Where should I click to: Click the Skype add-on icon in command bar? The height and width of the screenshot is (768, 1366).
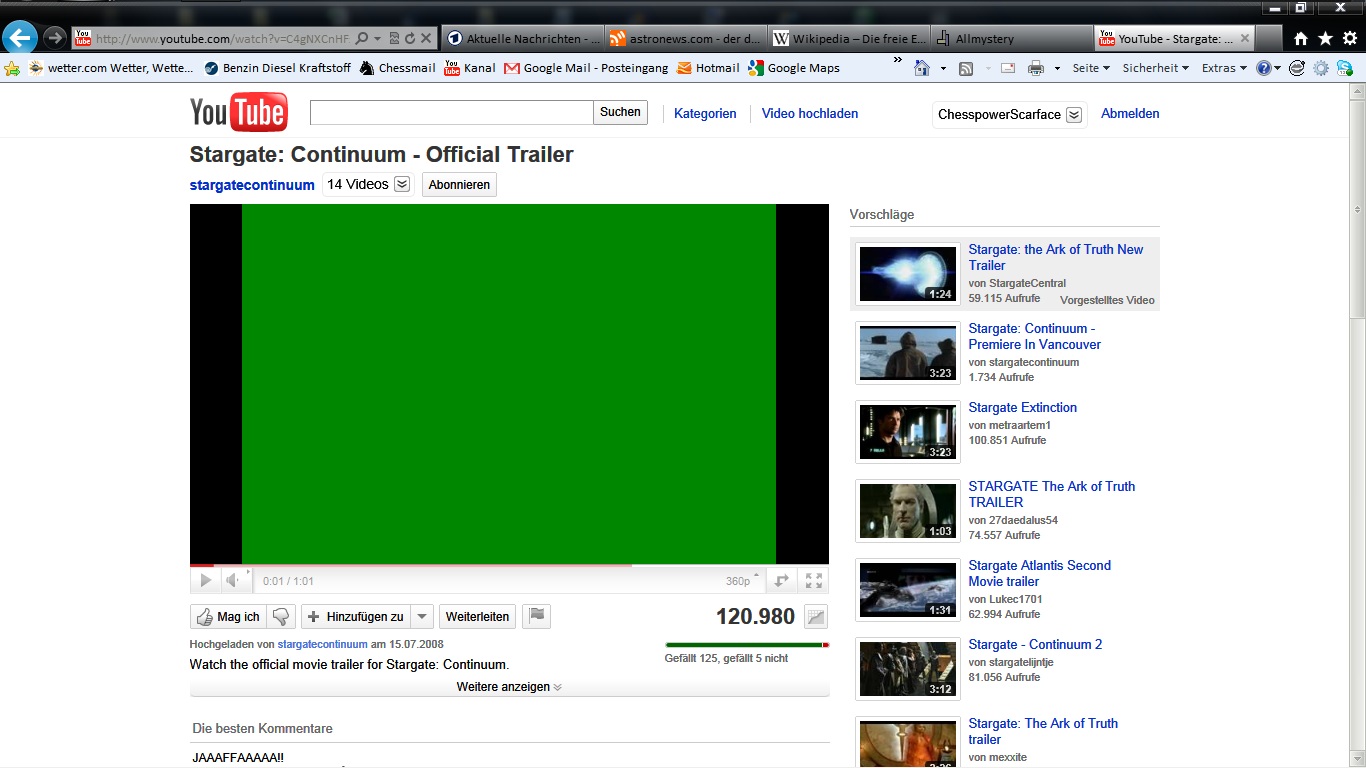tap(1345, 68)
